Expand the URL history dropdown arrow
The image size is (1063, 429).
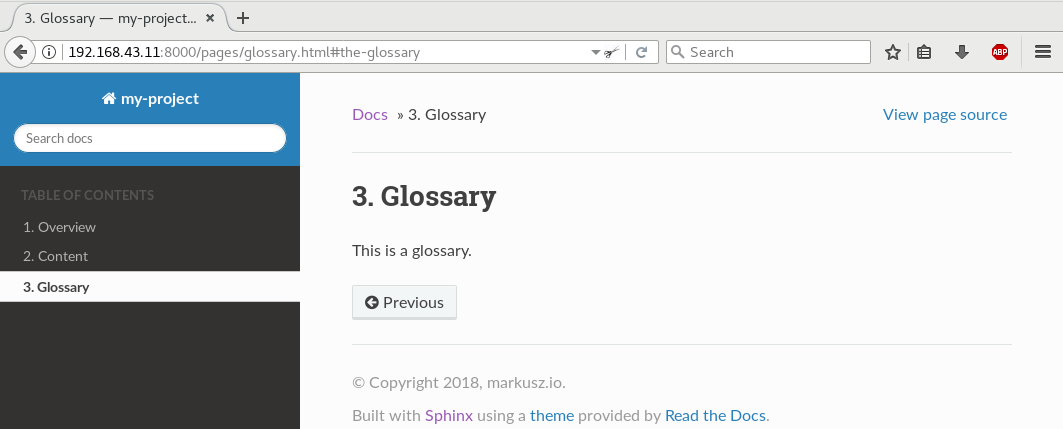point(596,52)
